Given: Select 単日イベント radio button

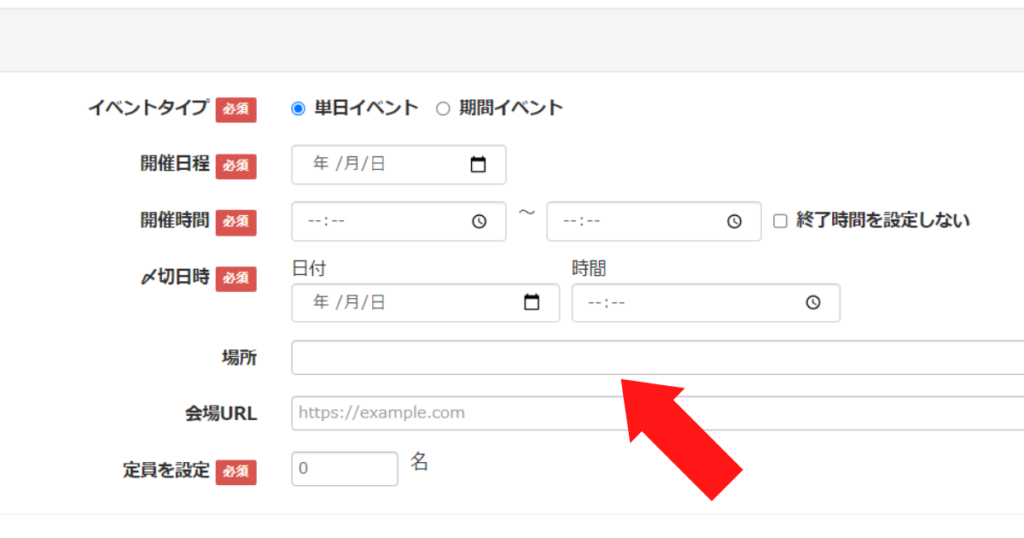Looking at the screenshot, I should [x=298, y=108].
